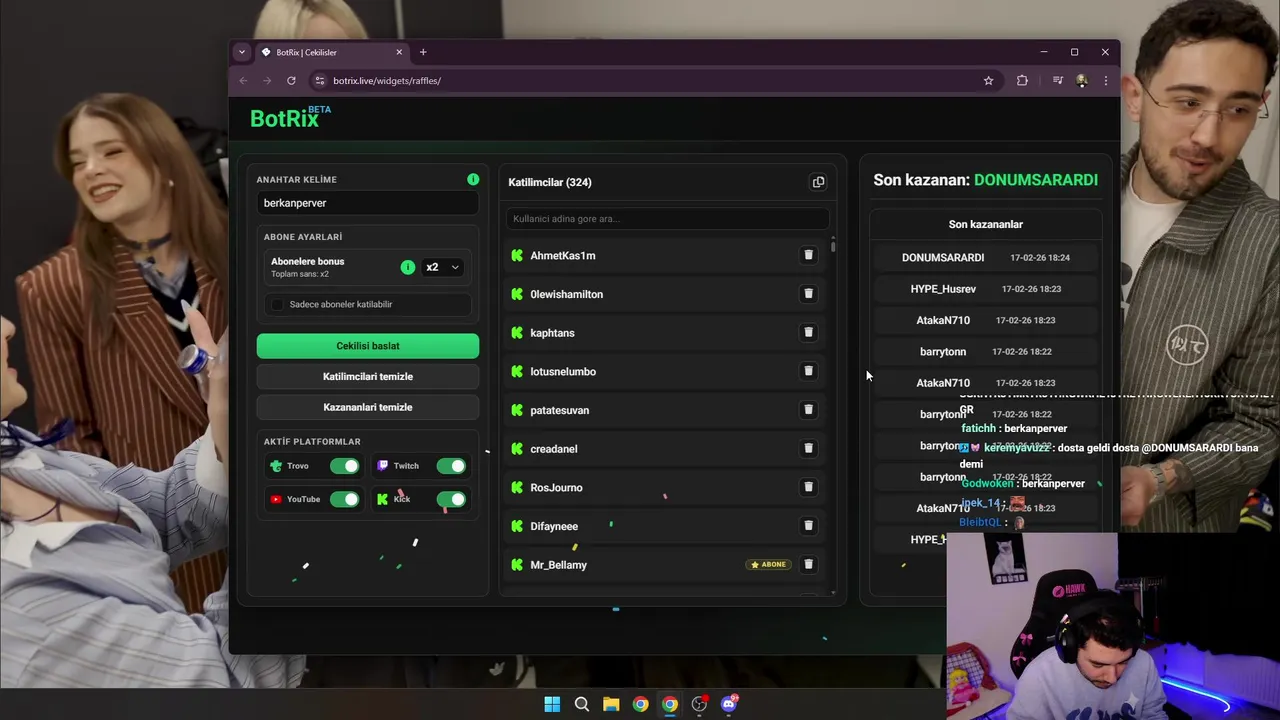
Task: Open tab search dropdown arrow
Action: [241, 52]
